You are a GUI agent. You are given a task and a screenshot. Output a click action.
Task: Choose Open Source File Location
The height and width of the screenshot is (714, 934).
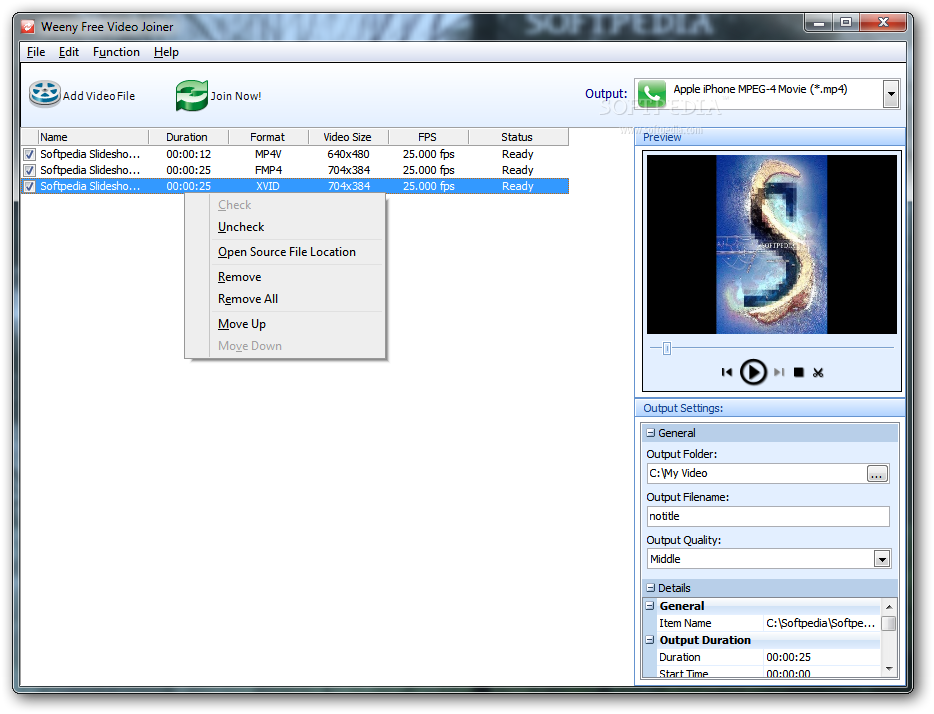tap(287, 252)
